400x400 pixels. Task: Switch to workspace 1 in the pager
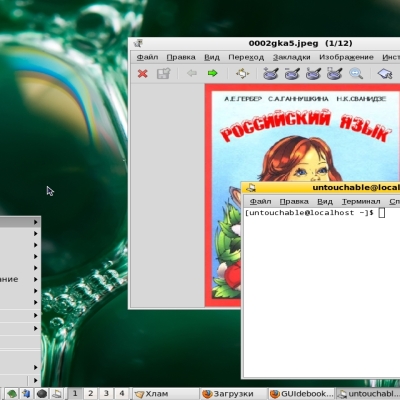(75, 394)
